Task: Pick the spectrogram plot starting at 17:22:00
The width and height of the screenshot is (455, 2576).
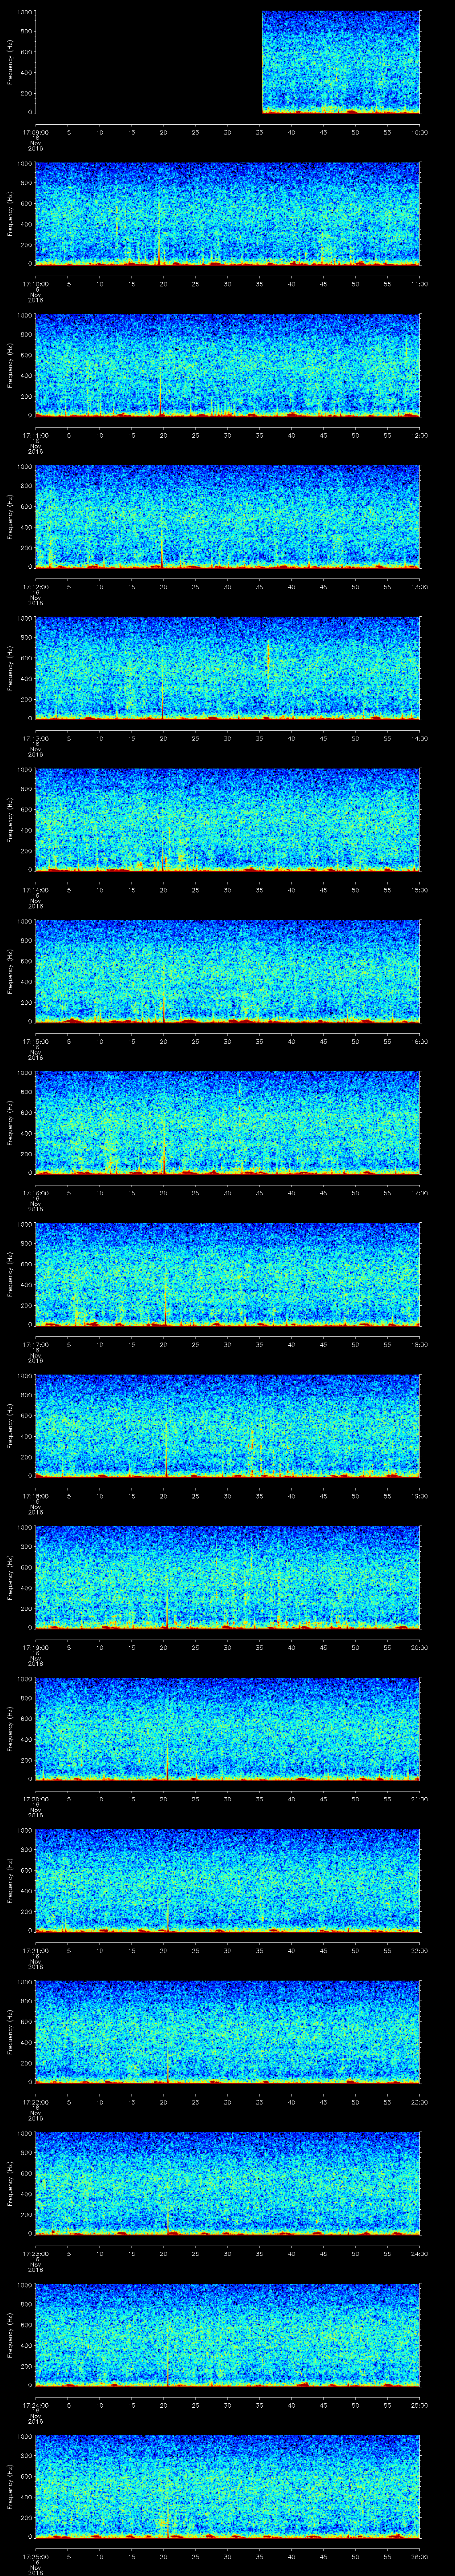Action: [228, 2032]
